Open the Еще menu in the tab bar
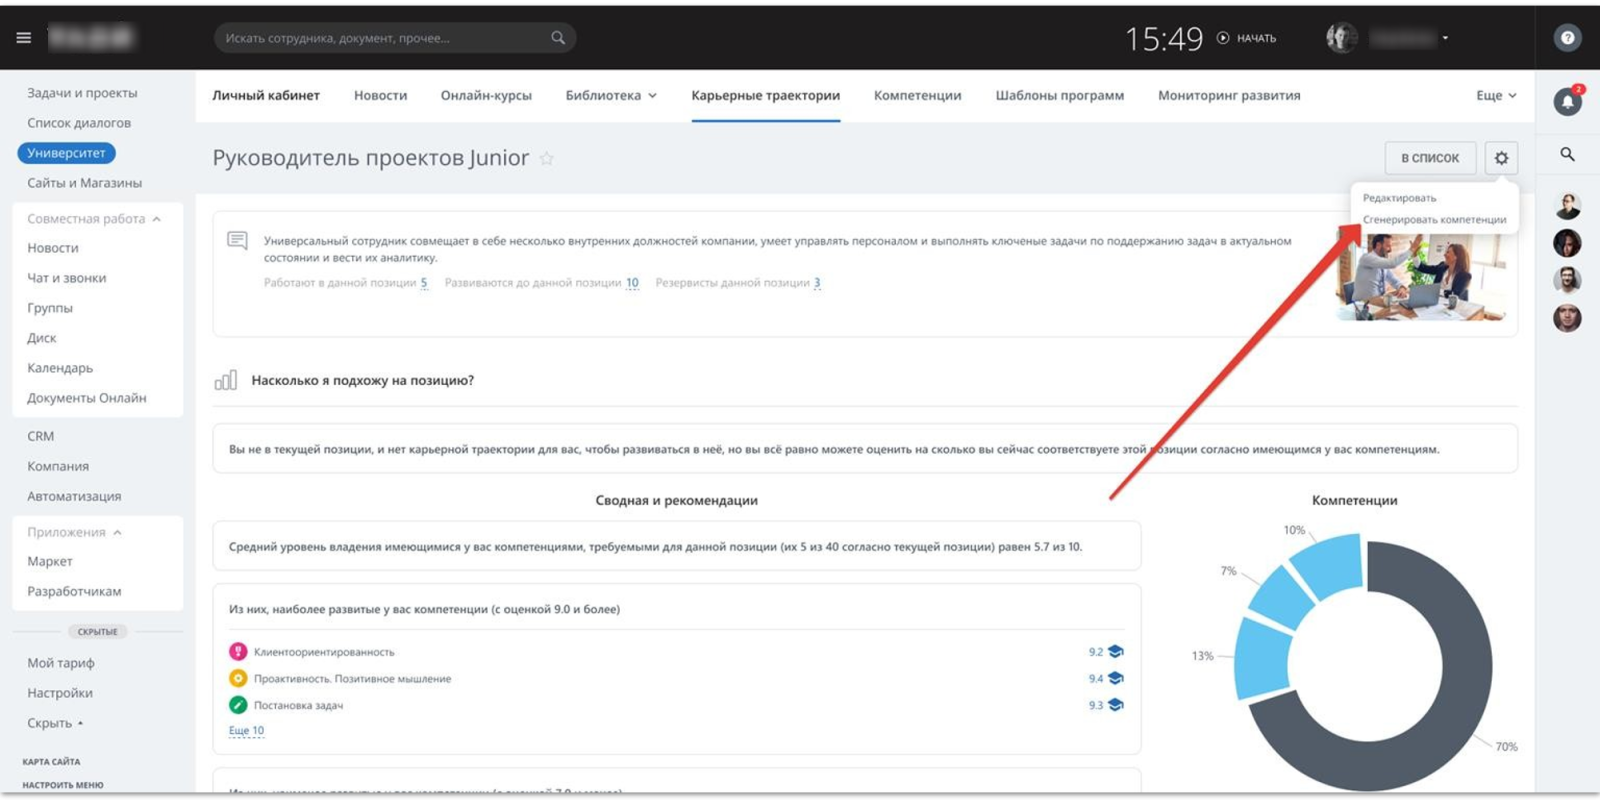The height and width of the screenshot is (802, 1600). 1496,96
